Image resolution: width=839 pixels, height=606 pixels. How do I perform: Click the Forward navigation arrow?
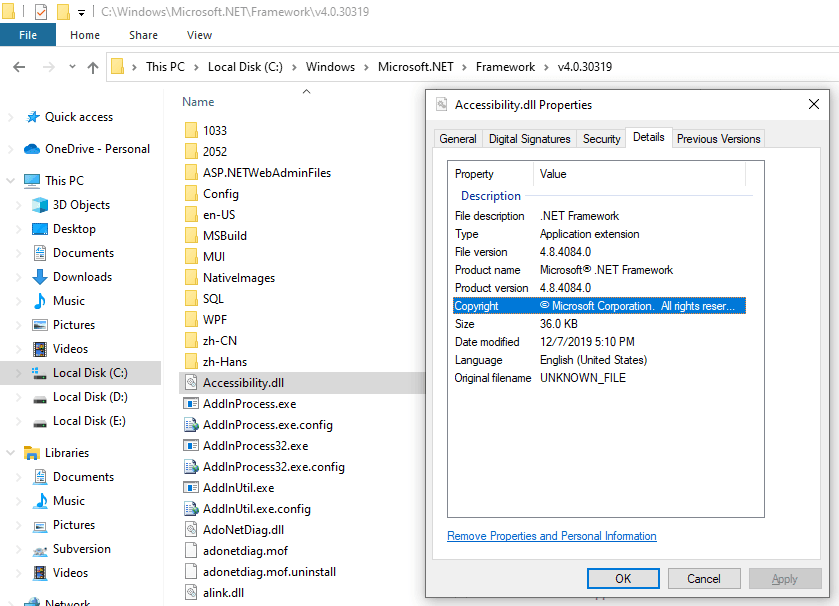click(48, 67)
